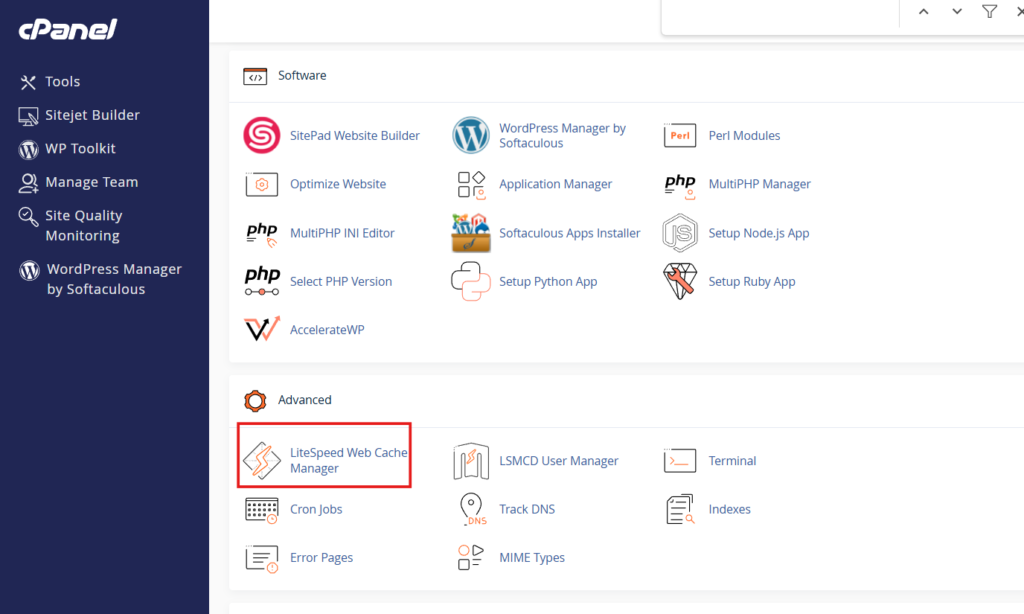Image resolution: width=1024 pixels, height=614 pixels.
Task: Click WordPress Manager icon in Software section
Action: coord(471,135)
